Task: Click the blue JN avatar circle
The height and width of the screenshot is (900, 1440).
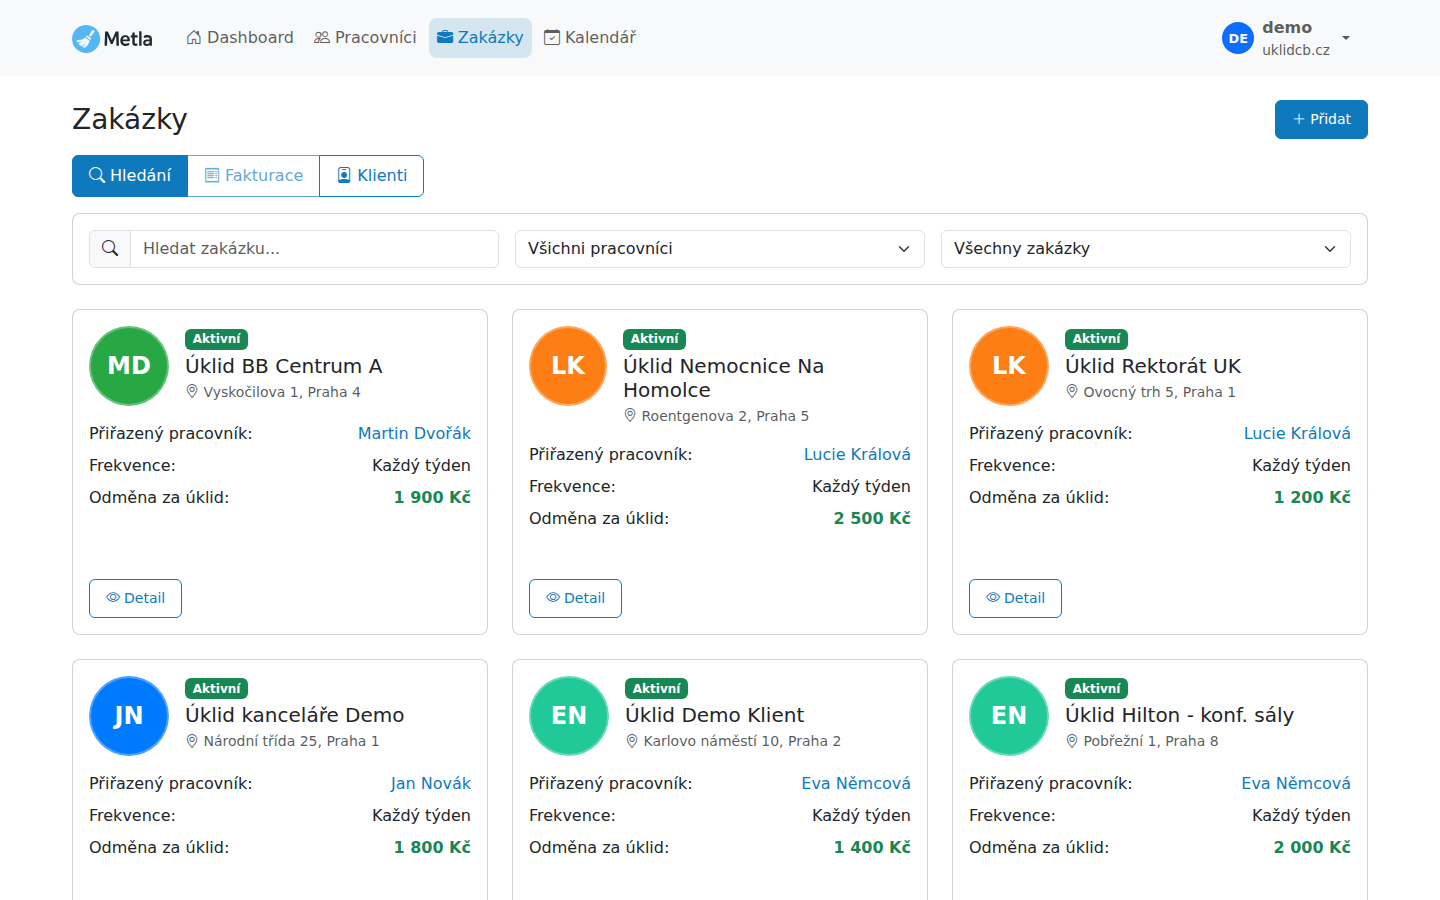Action: pos(129,716)
